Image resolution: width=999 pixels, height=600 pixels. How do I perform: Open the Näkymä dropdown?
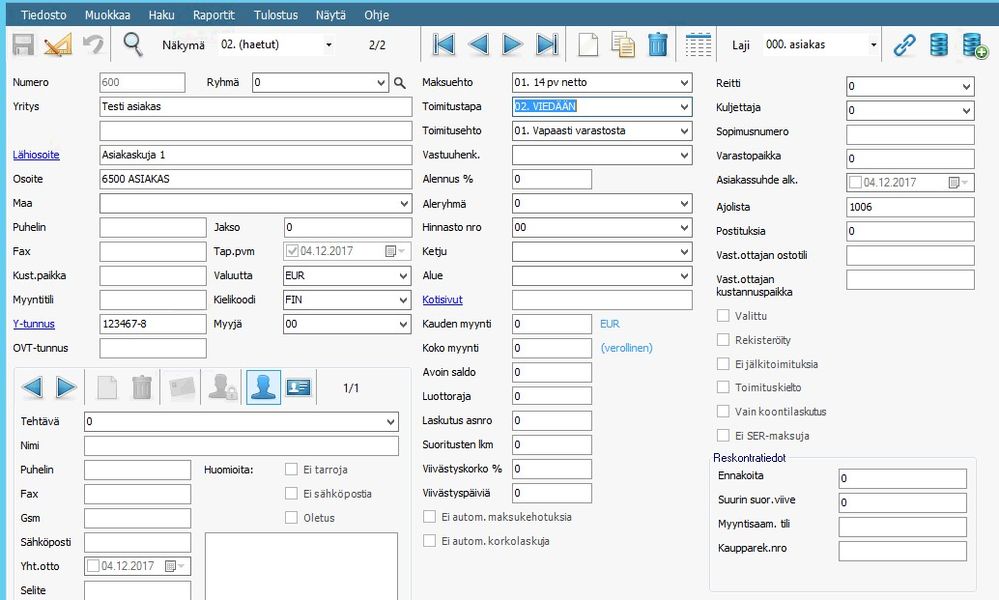pos(329,45)
